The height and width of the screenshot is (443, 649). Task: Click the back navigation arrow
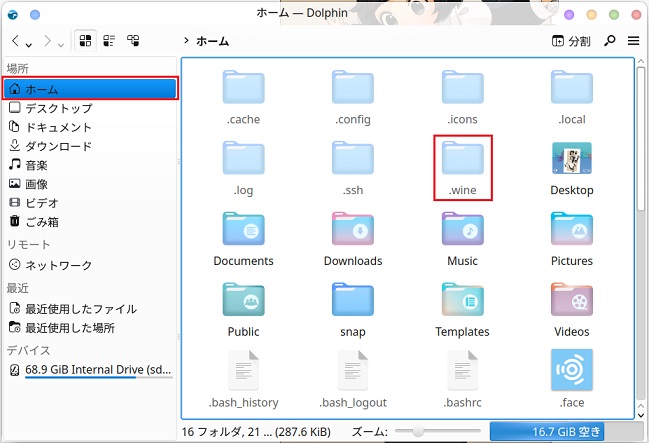[x=16, y=42]
